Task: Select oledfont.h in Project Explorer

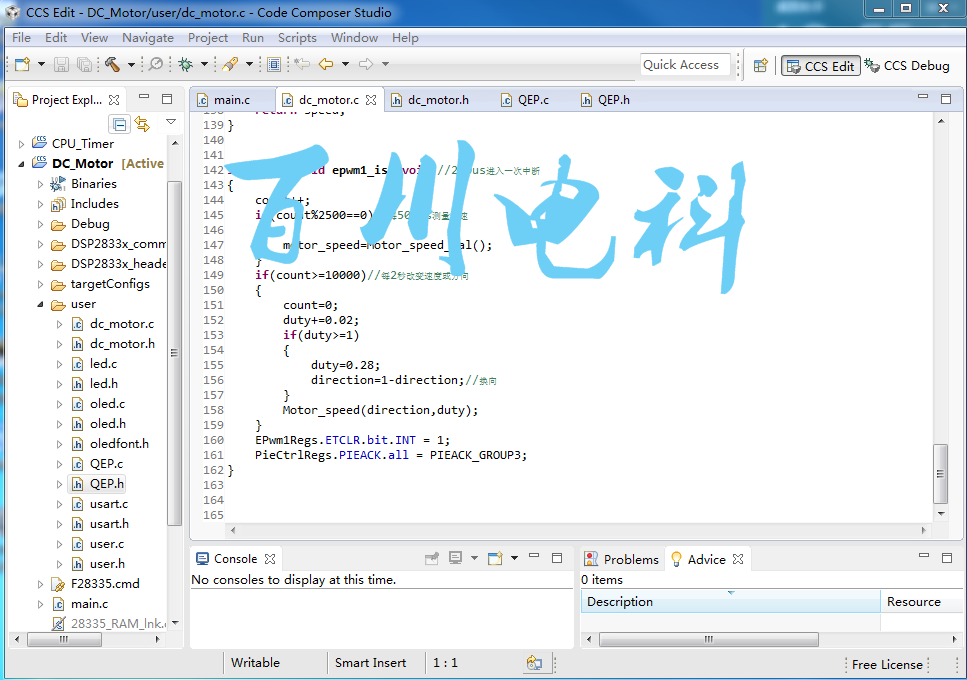Action: point(119,444)
